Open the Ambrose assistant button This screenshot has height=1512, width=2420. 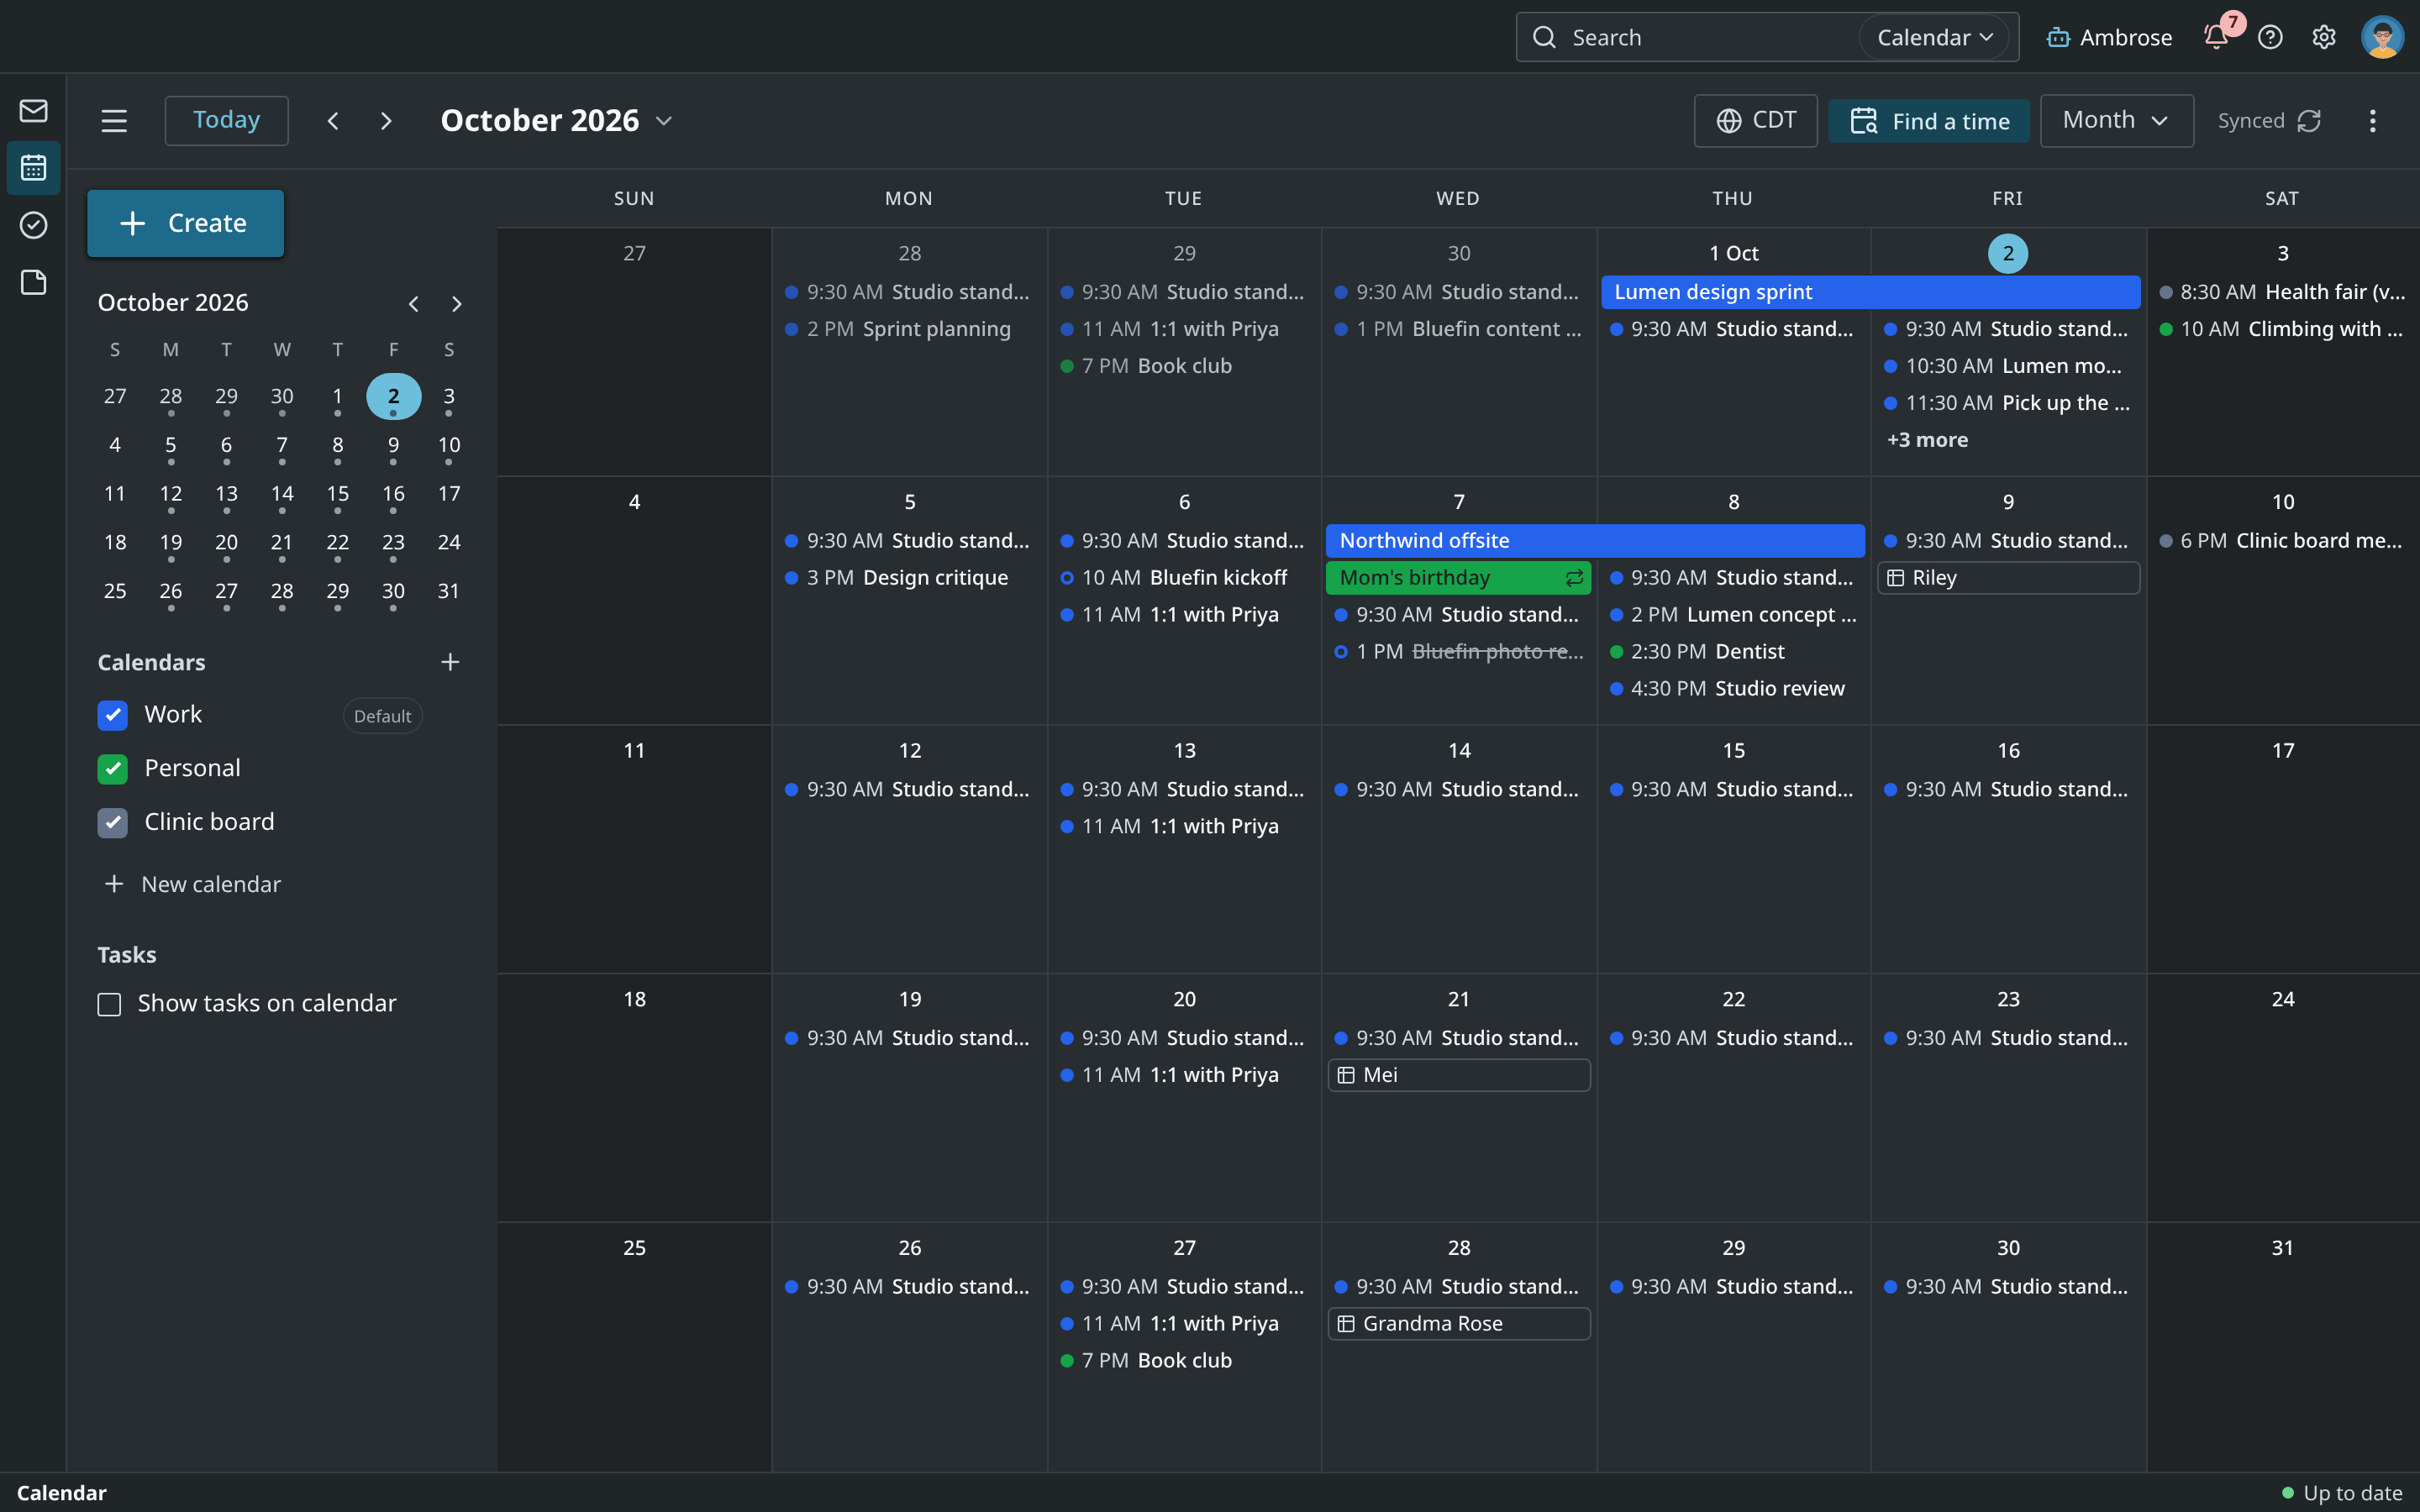tap(2109, 37)
